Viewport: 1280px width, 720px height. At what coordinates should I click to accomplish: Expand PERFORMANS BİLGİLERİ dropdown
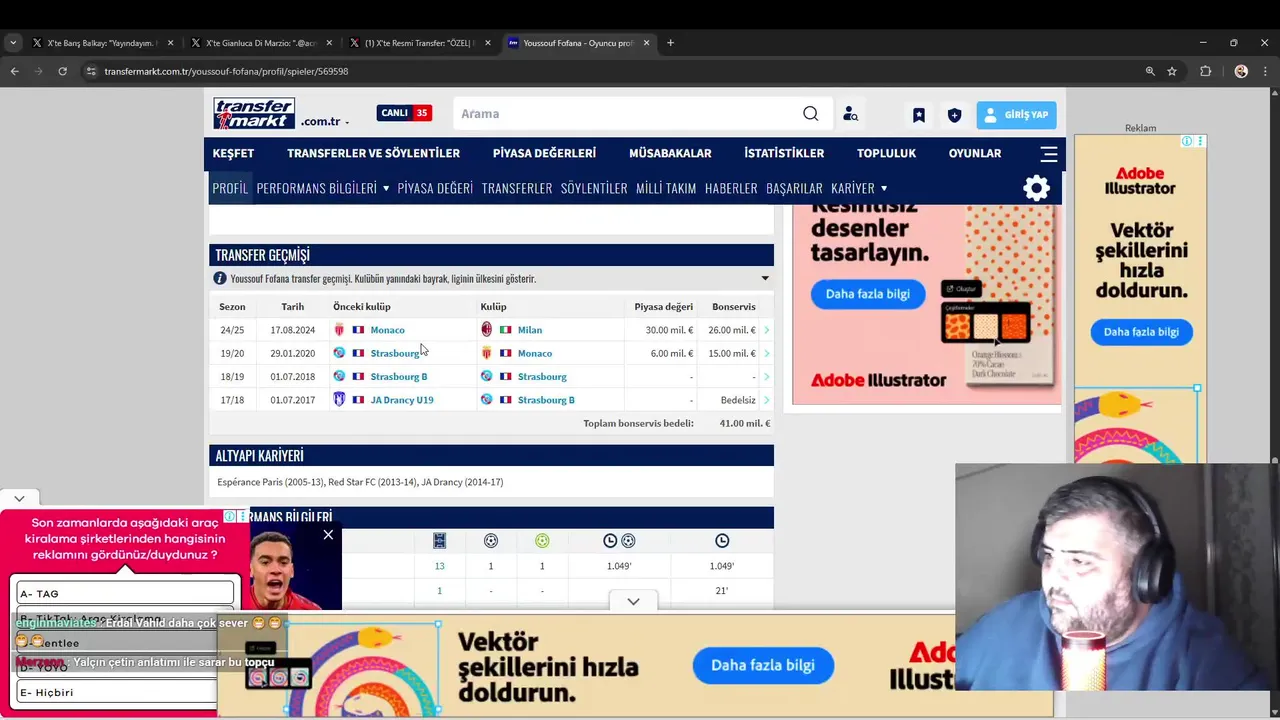pos(323,188)
